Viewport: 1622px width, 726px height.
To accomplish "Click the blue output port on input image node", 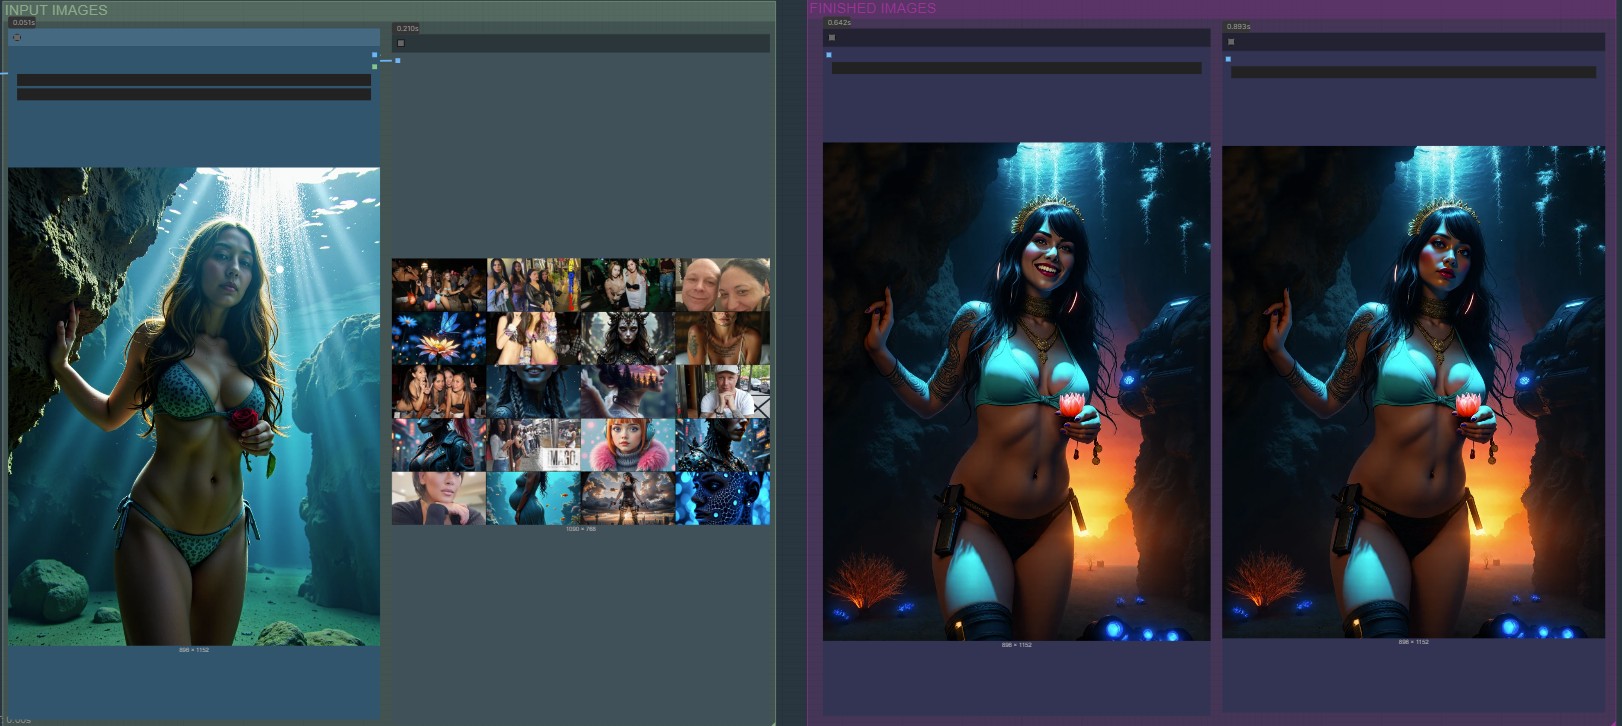I will pos(375,56).
